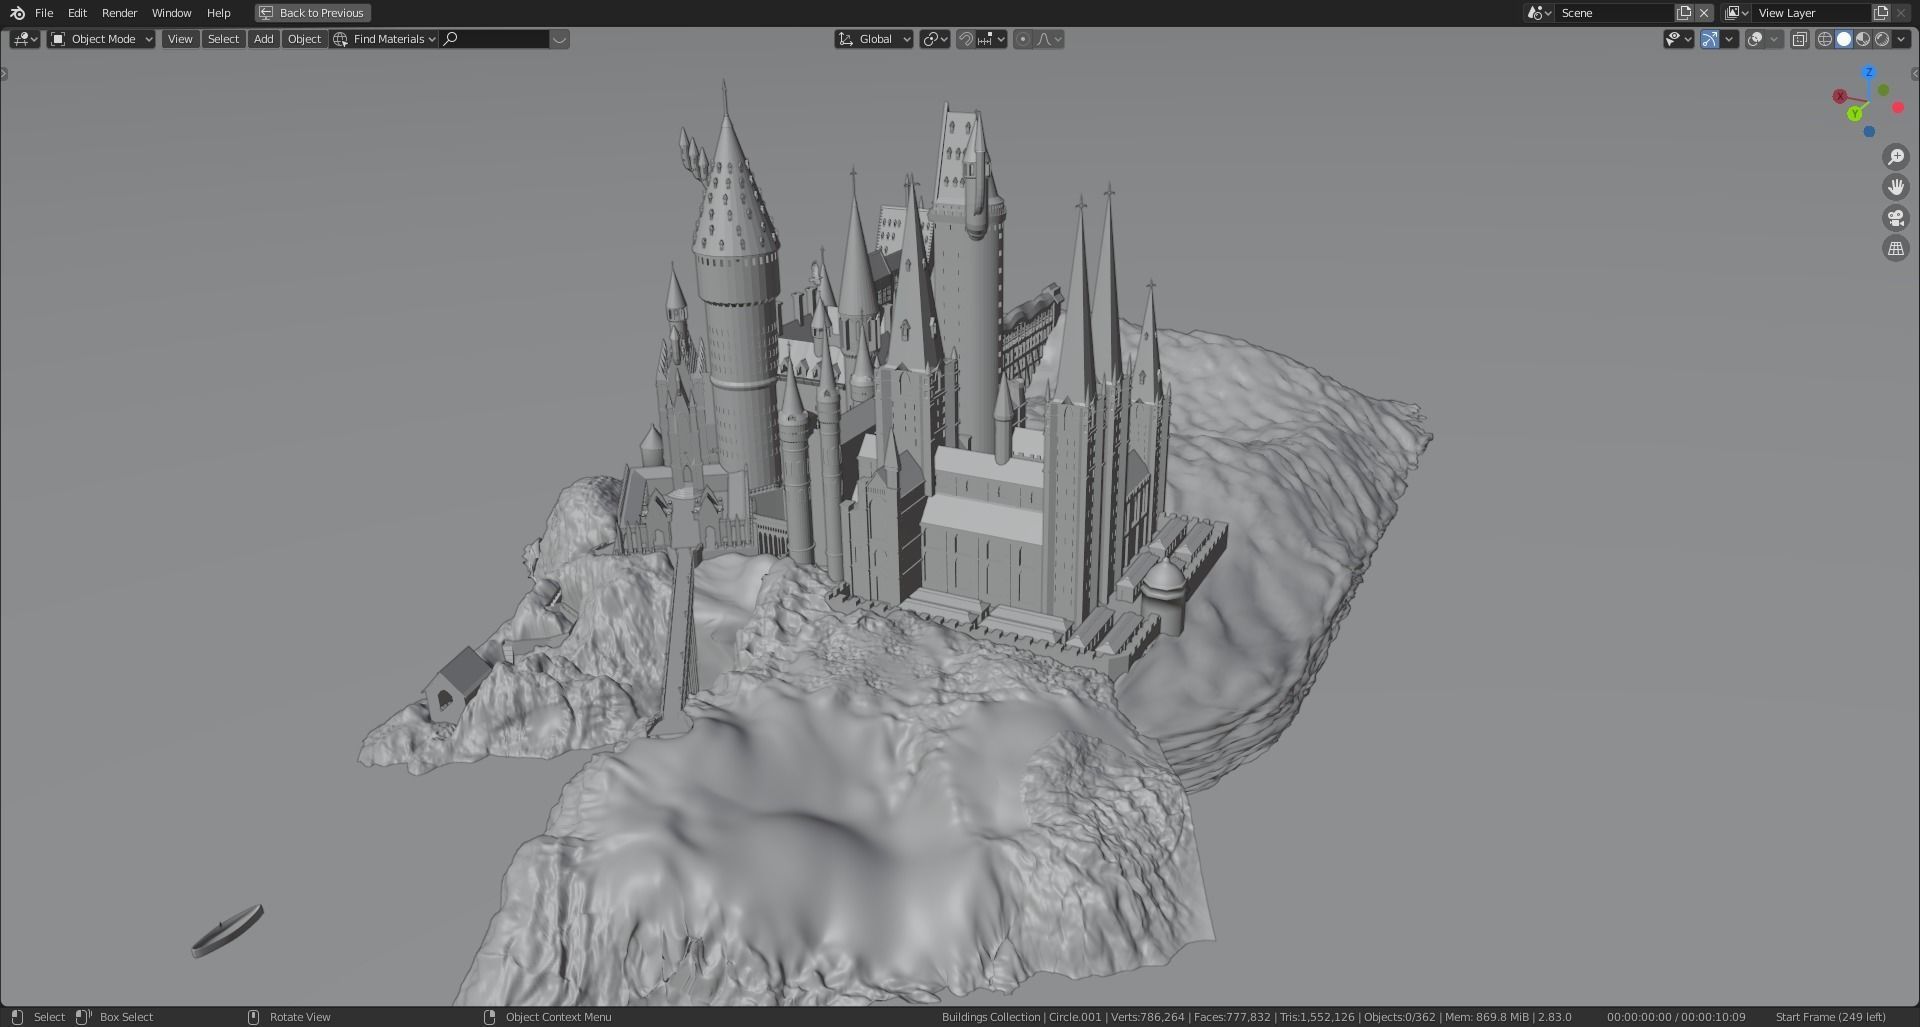Open the editor type selector dropdown
Viewport: 1920px width, 1027px height.
(25, 39)
